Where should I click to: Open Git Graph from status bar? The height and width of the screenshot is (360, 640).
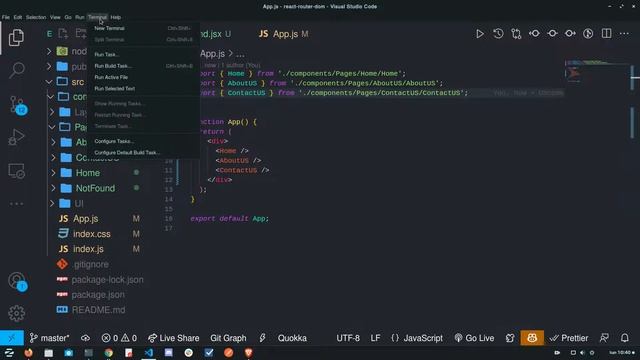click(228, 338)
